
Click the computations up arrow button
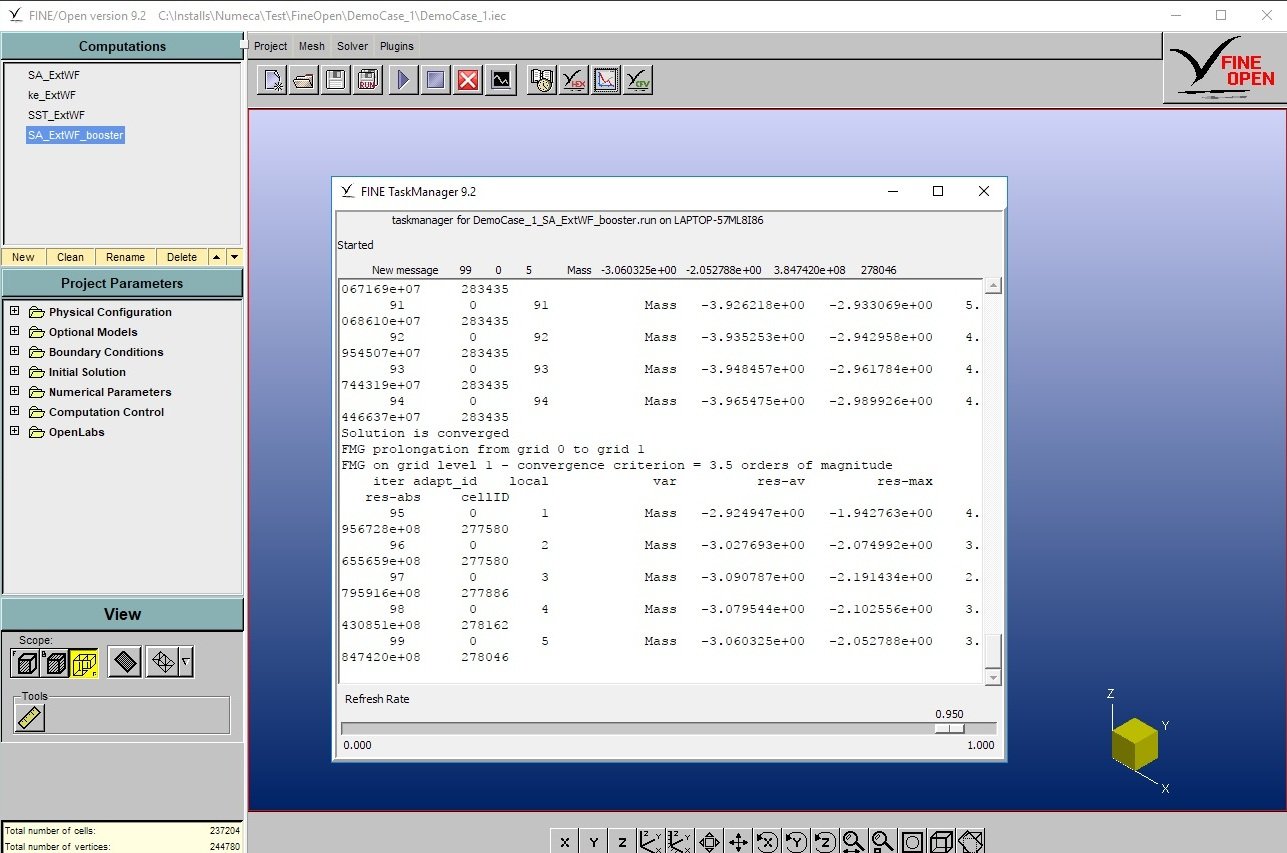click(x=217, y=257)
